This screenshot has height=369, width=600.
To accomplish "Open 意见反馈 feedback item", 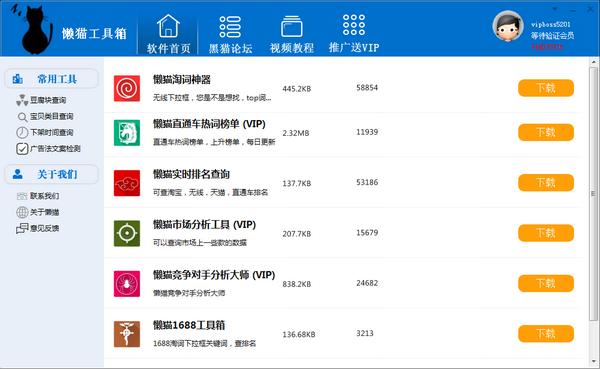I will tap(38, 229).
